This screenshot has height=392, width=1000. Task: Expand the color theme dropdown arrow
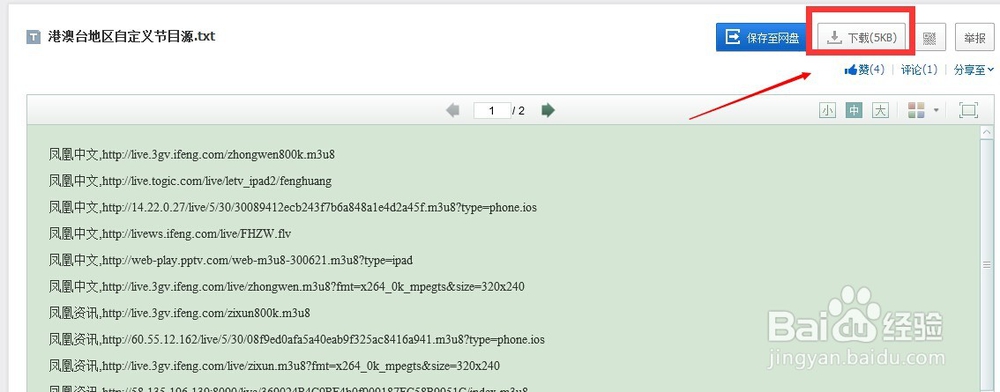936,110
